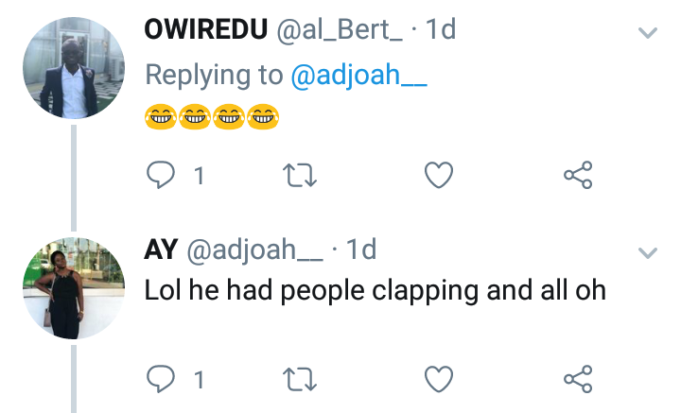Share OWIREDU's tweet
The height and width of the screenshot is (413, 681).
click(578, 176)
